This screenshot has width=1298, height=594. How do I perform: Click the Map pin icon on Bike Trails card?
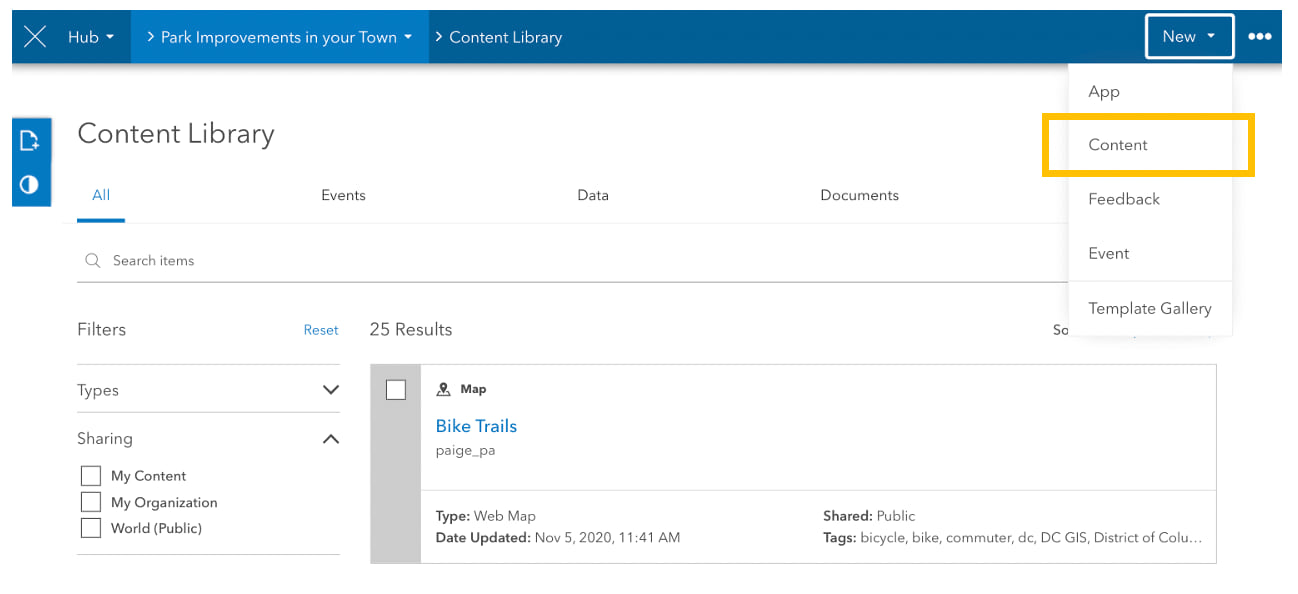click(x=444, y=389)
